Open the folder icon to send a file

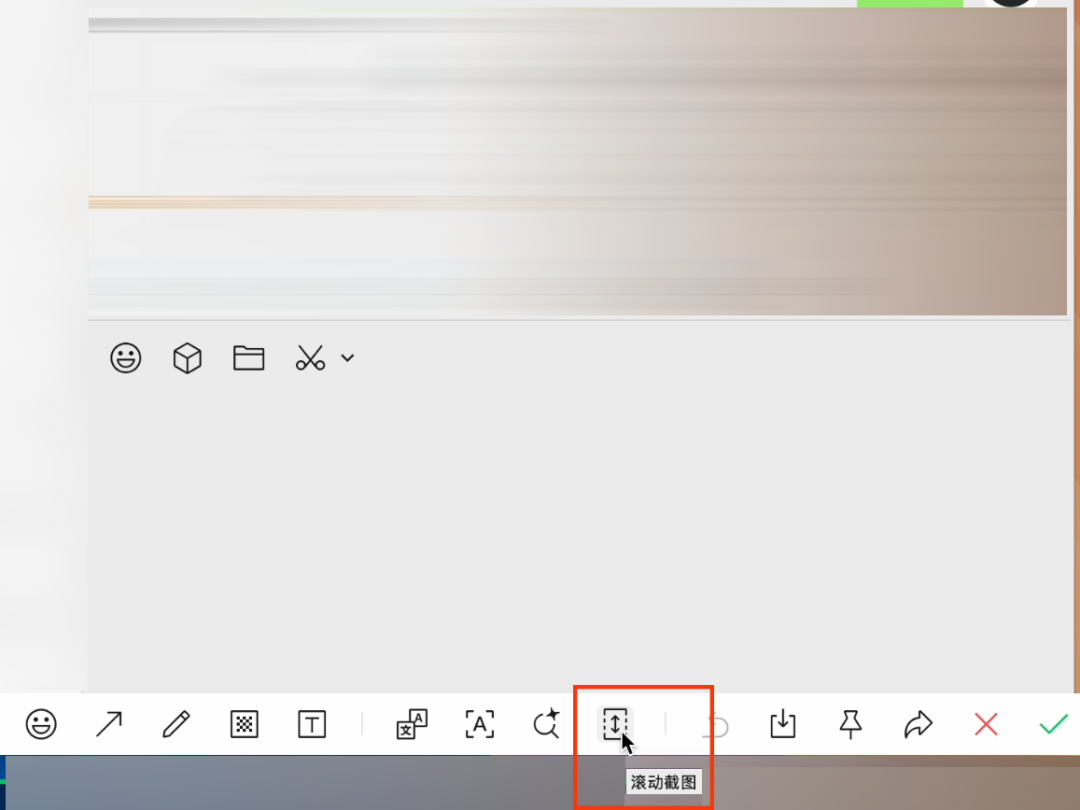coord(249,358)
